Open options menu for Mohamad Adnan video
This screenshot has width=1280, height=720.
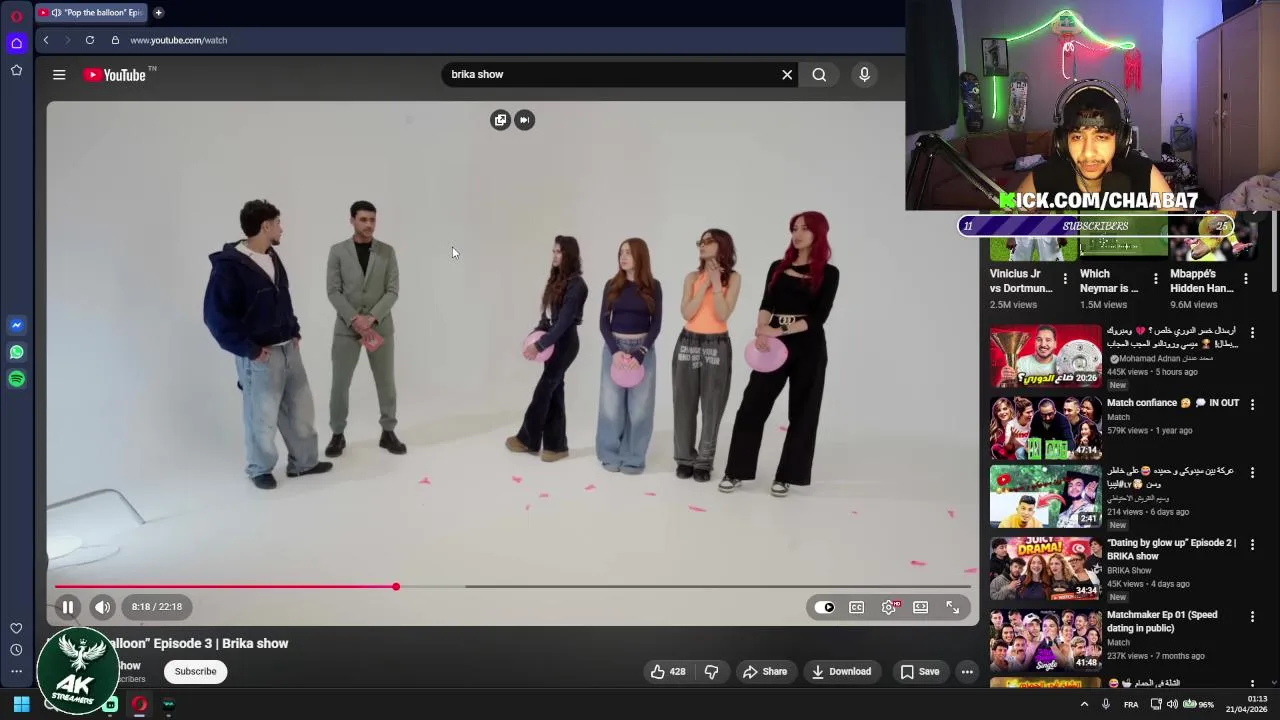point(1252,332)
